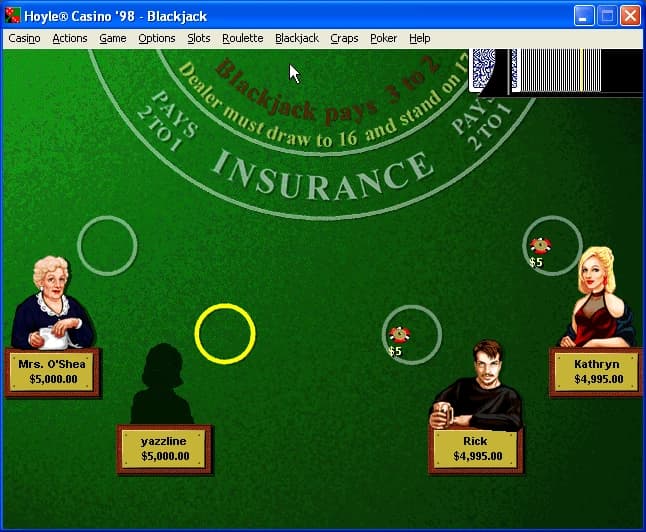This screenshot has width=646, height=532.
Task: Open the Blackjack menu
Action: (297, 38)
